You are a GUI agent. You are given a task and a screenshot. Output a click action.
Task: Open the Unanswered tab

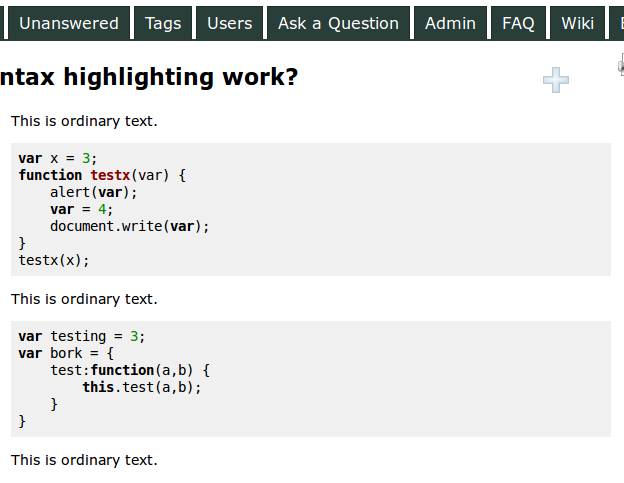coord(68,23)
